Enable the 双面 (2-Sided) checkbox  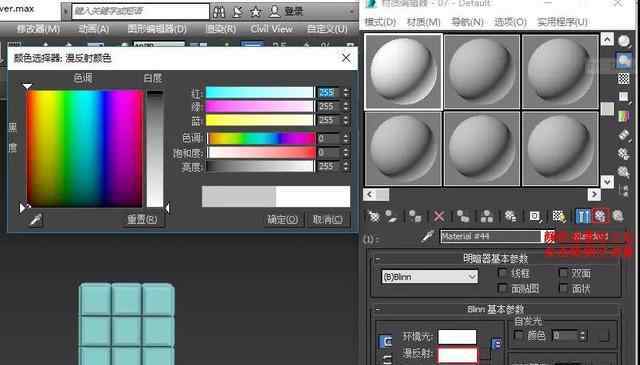tap(563, 273)
